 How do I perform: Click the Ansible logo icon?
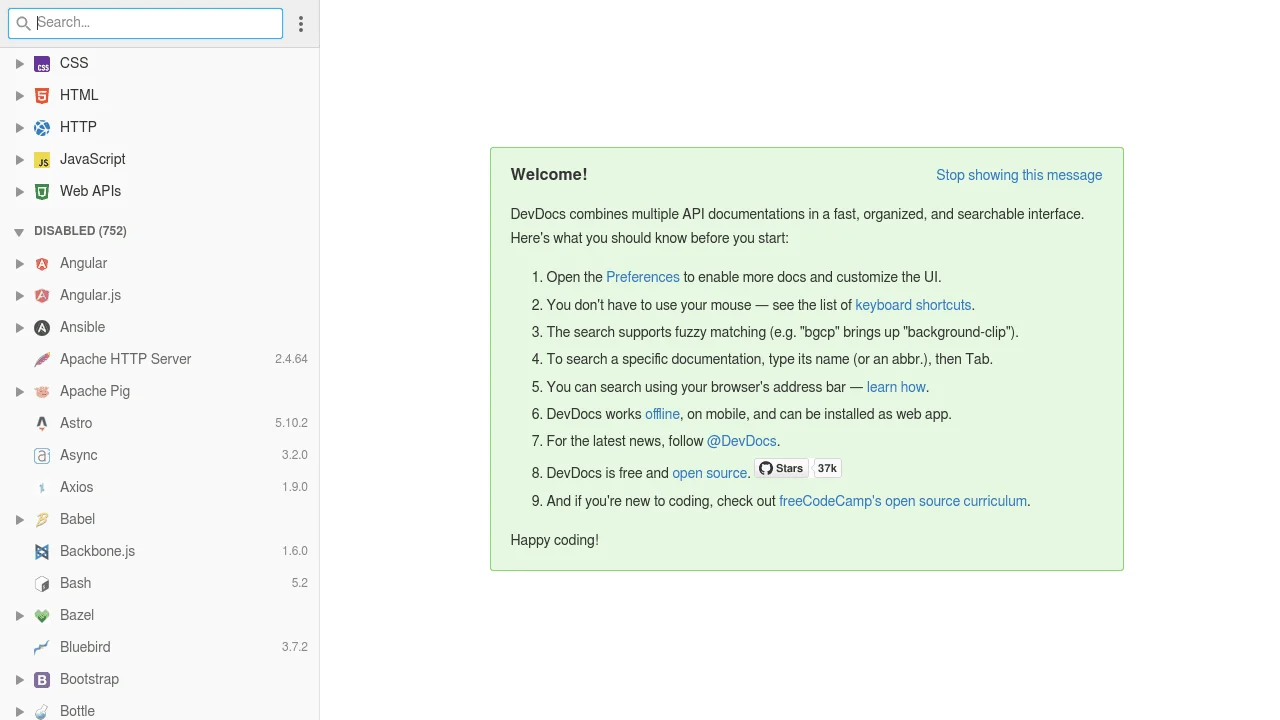click(x=42, y=328)
